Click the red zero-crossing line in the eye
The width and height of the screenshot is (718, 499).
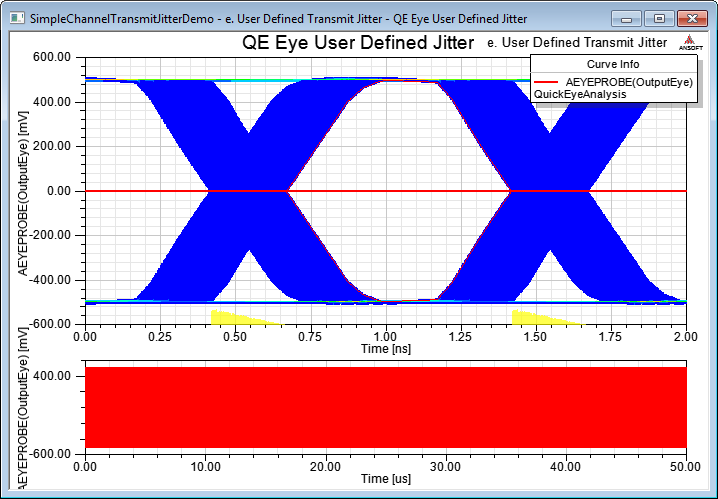386,191
